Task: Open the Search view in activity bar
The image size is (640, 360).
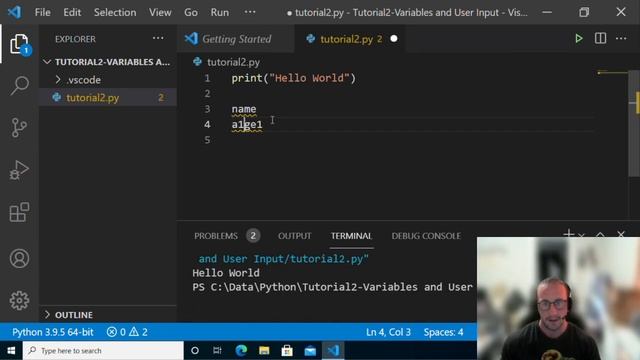Action: (19, 86)
